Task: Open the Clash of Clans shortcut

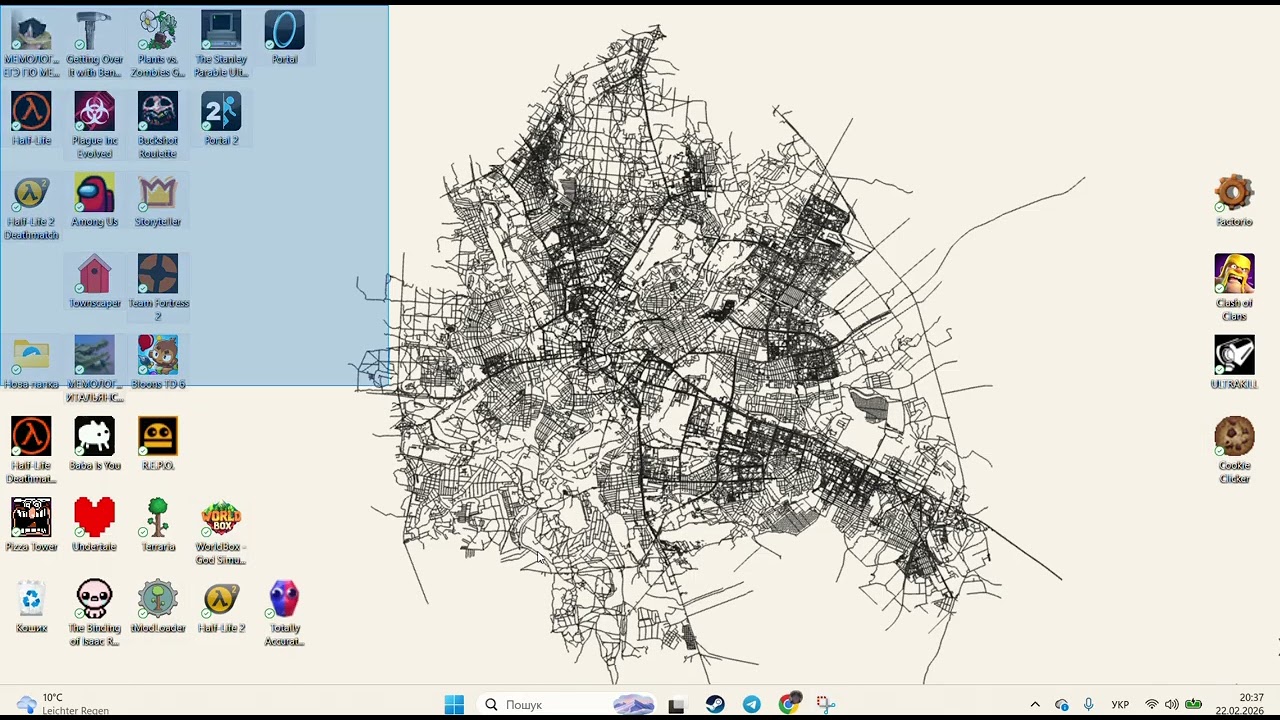Action: click(x=1234, y=288)
